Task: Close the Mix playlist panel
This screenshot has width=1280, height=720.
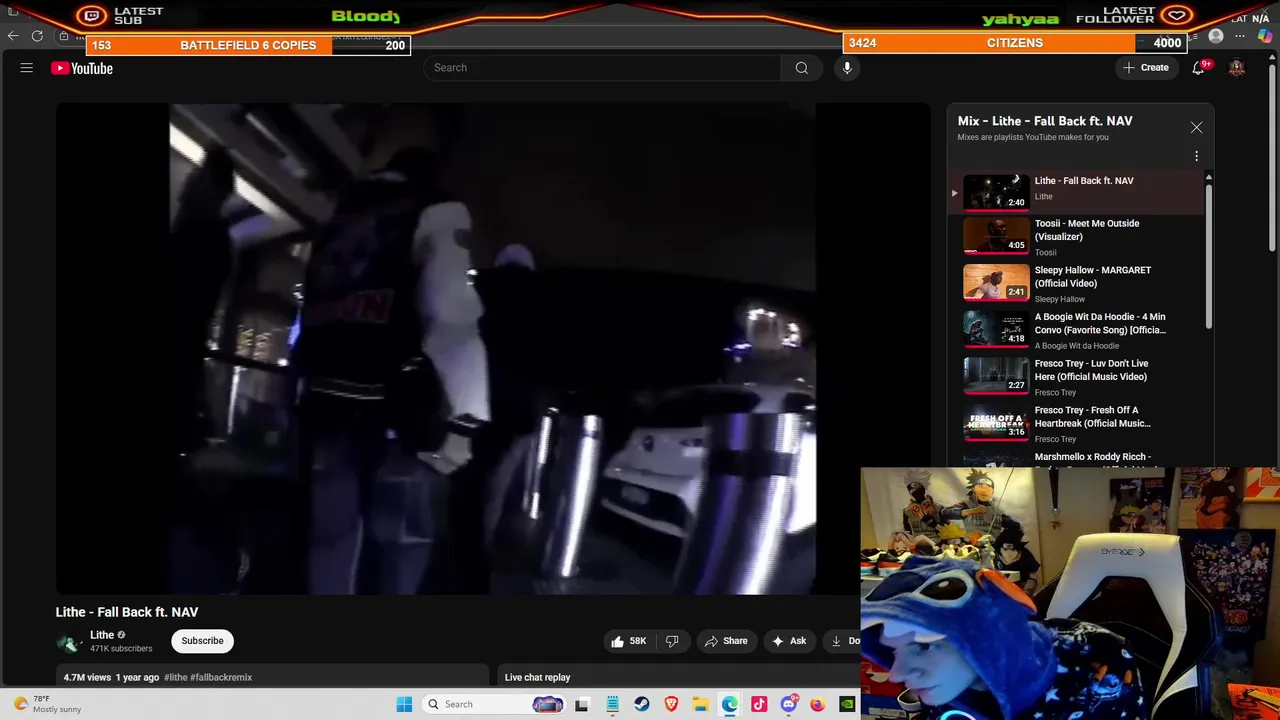Action: pyautogui.click(x=1196, y=128)
